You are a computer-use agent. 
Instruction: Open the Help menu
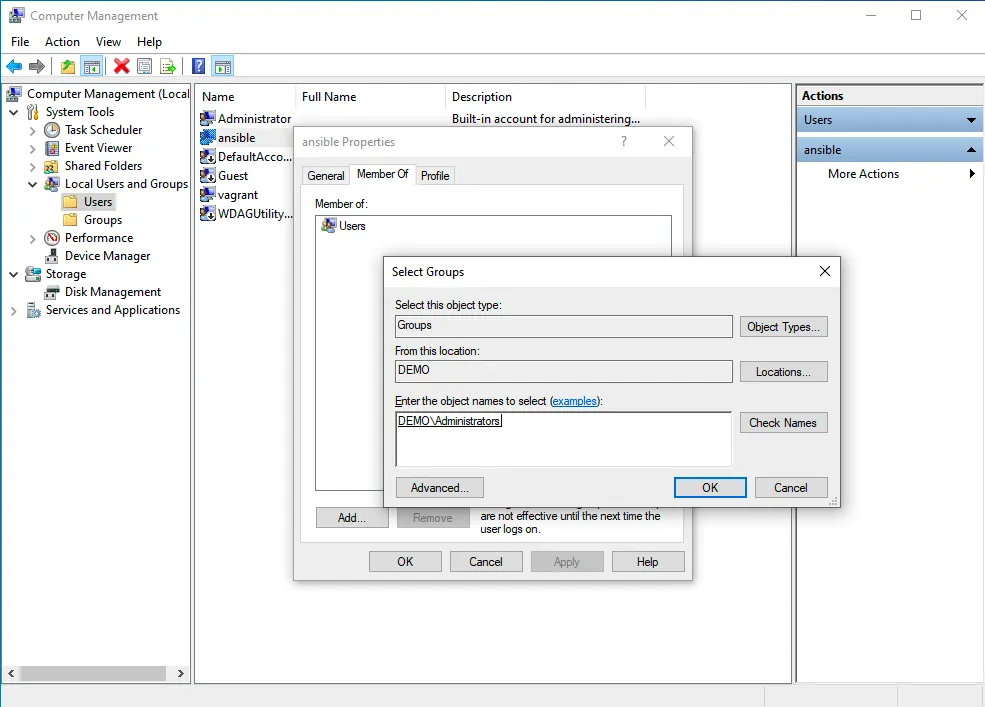click(150, 41)
